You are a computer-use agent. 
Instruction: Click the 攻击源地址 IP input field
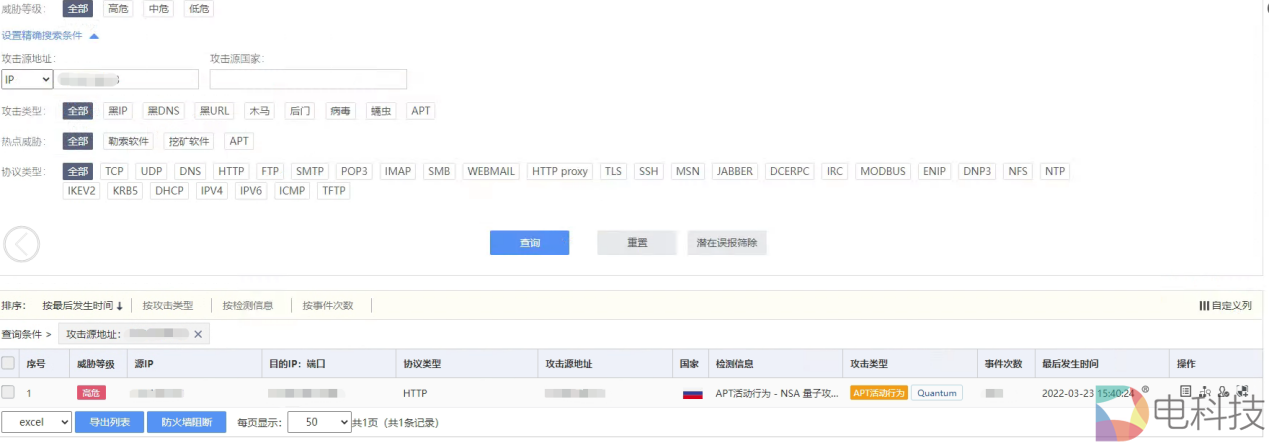coord(126,79)
